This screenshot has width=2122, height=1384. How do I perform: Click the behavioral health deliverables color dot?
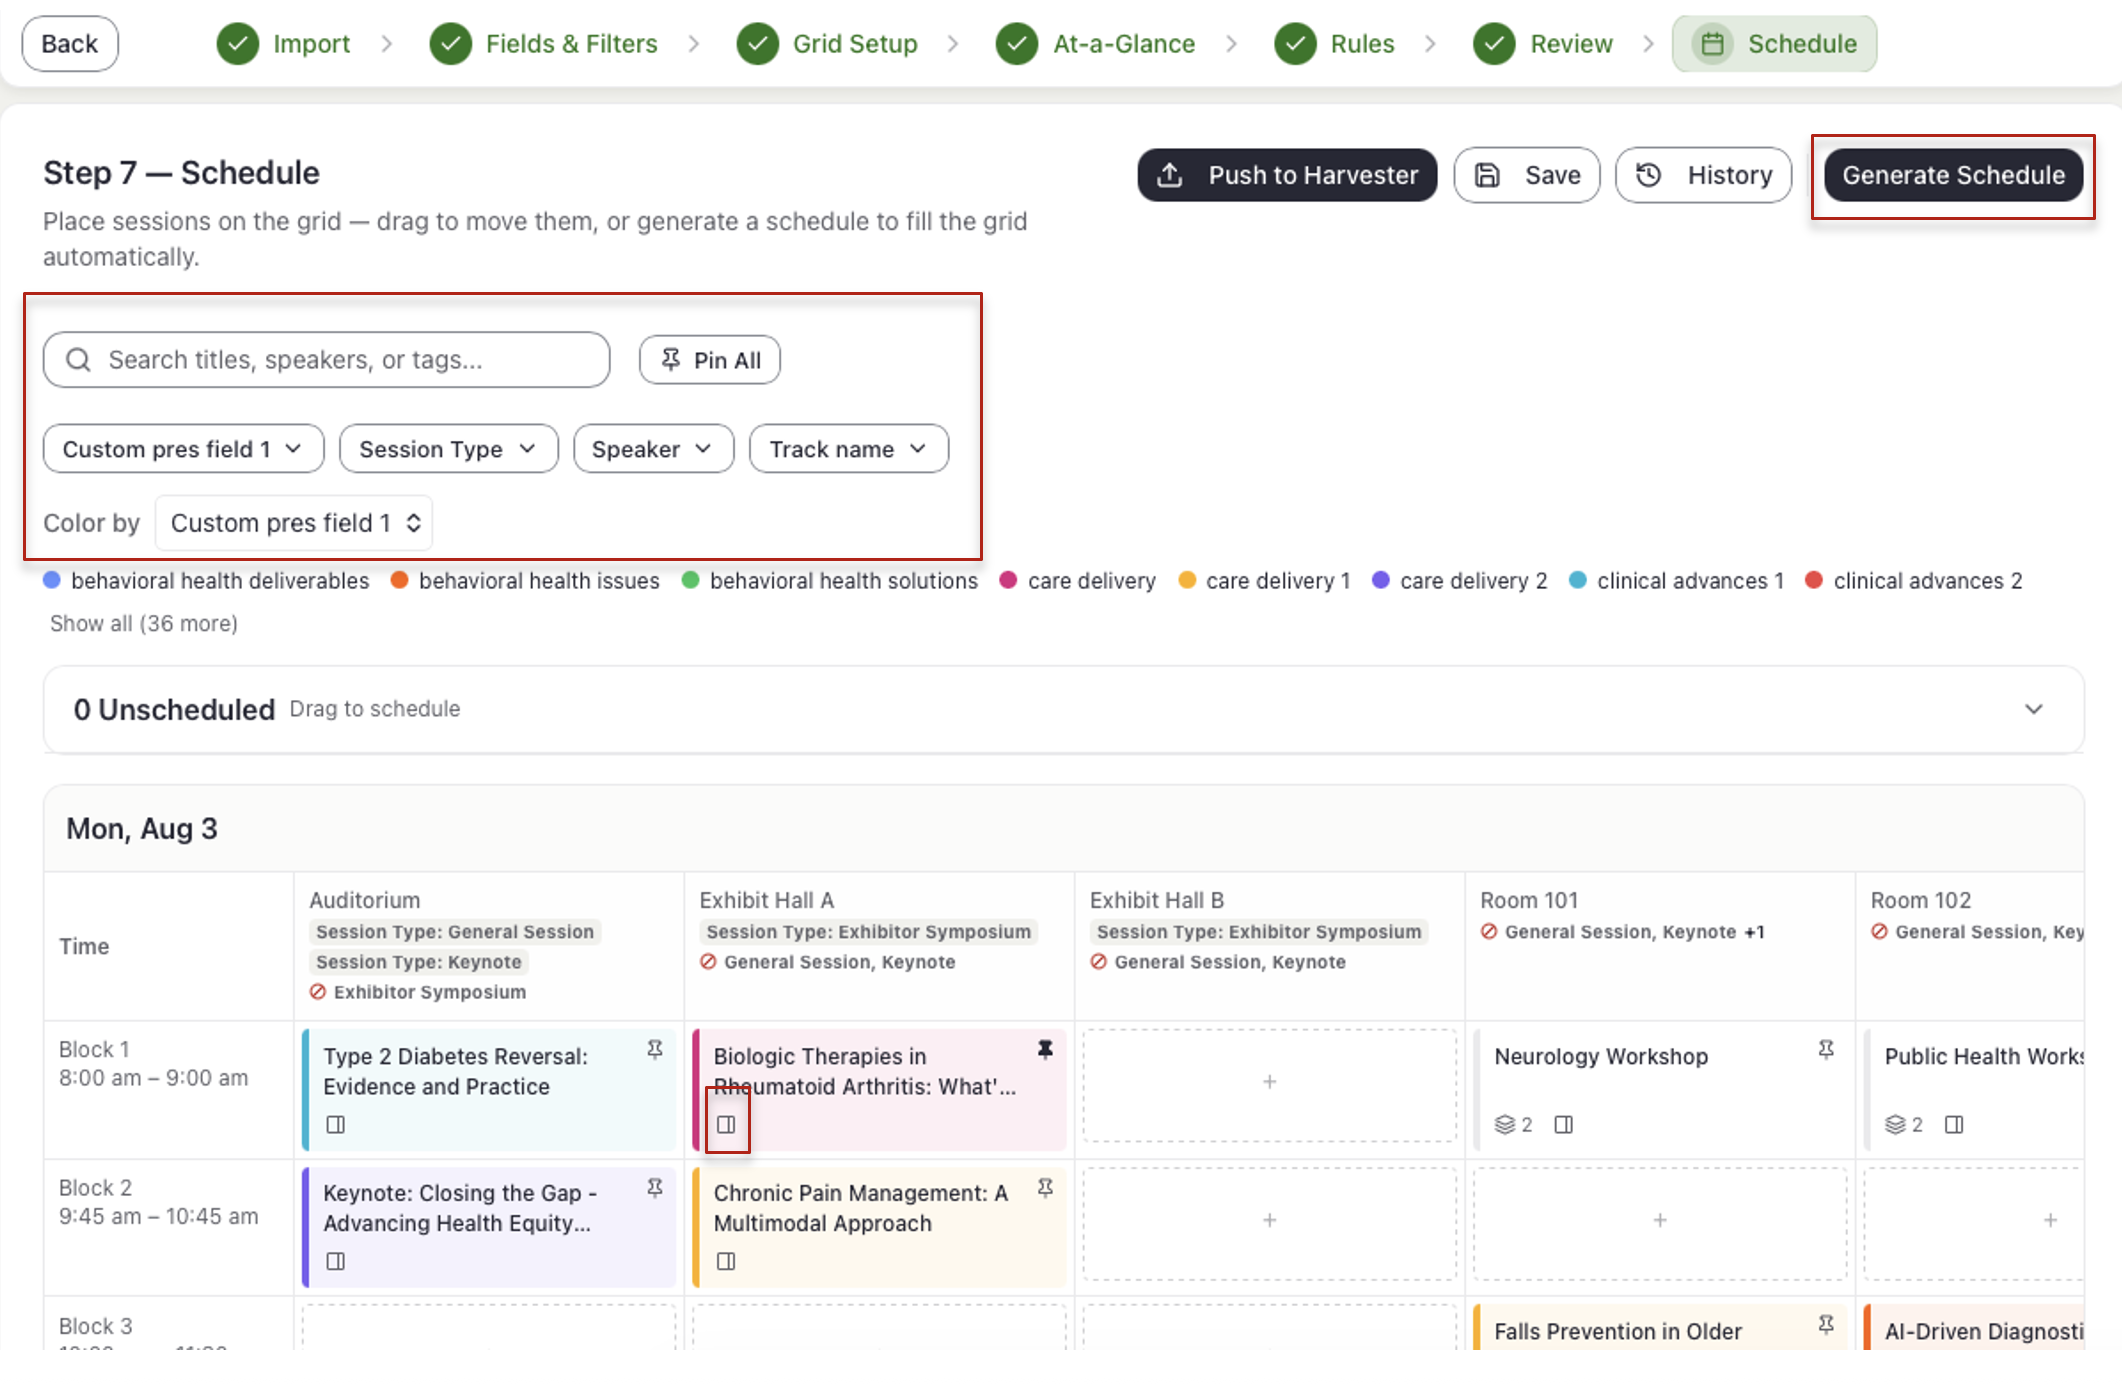[52, 580]
